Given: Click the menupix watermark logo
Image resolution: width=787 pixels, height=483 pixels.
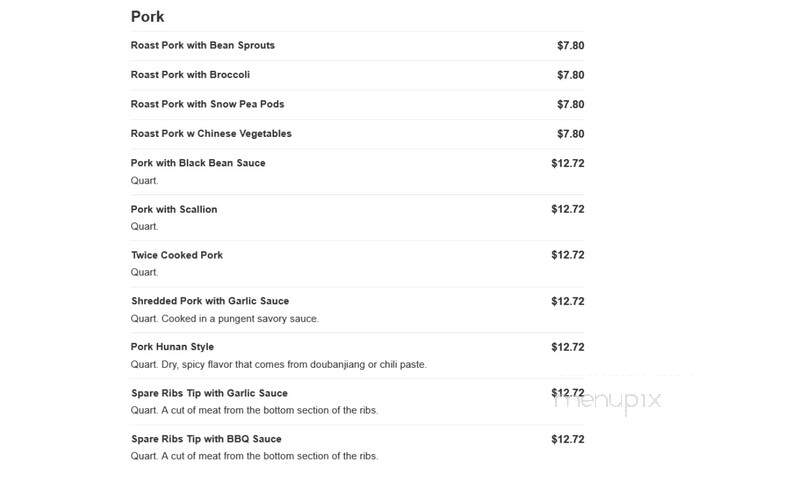Looking at the screenshot, I should (x=607, y=402).
